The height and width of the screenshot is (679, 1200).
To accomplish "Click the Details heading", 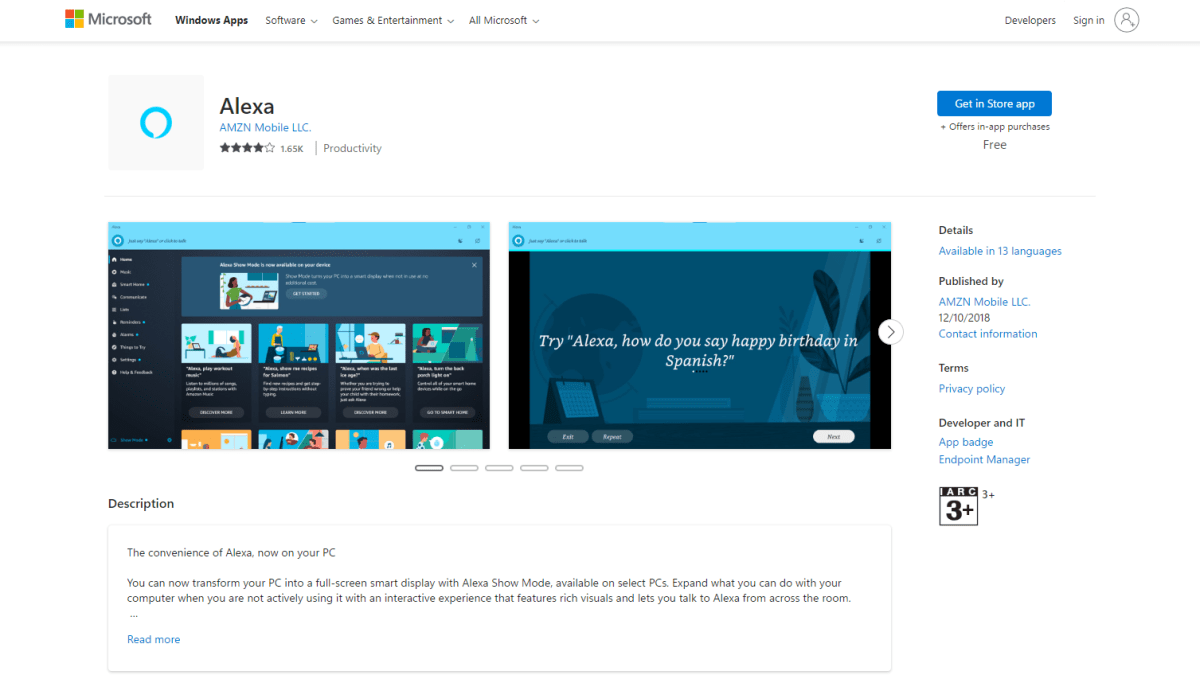I will click(x=956, y=230).
